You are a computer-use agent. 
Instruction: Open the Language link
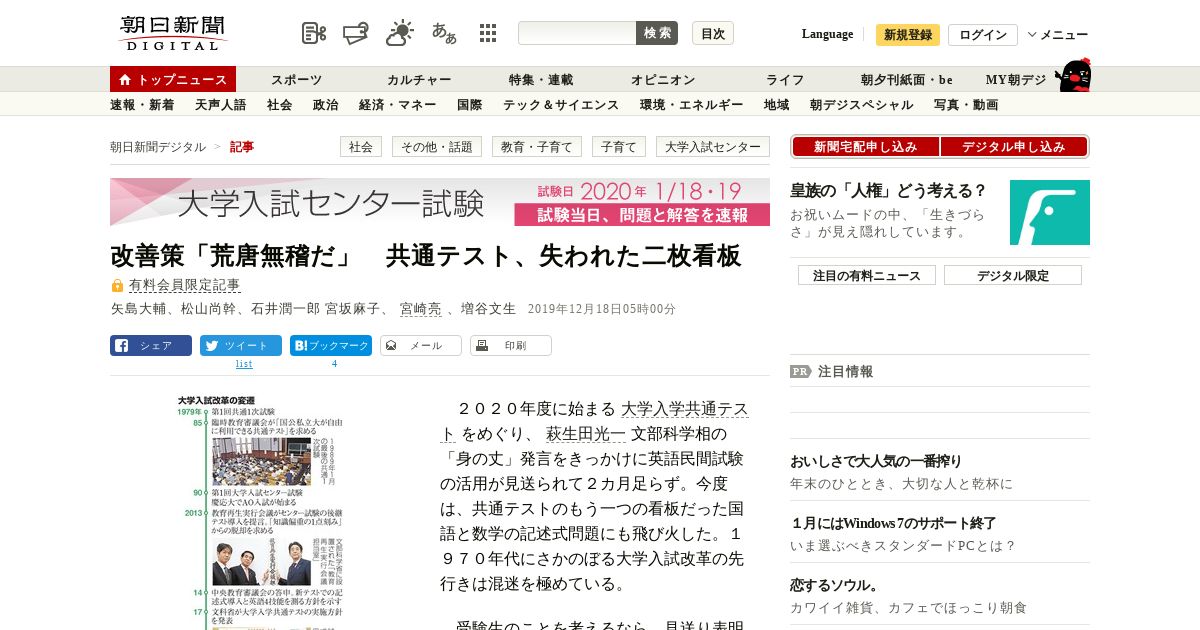click(x=827, y=34)
